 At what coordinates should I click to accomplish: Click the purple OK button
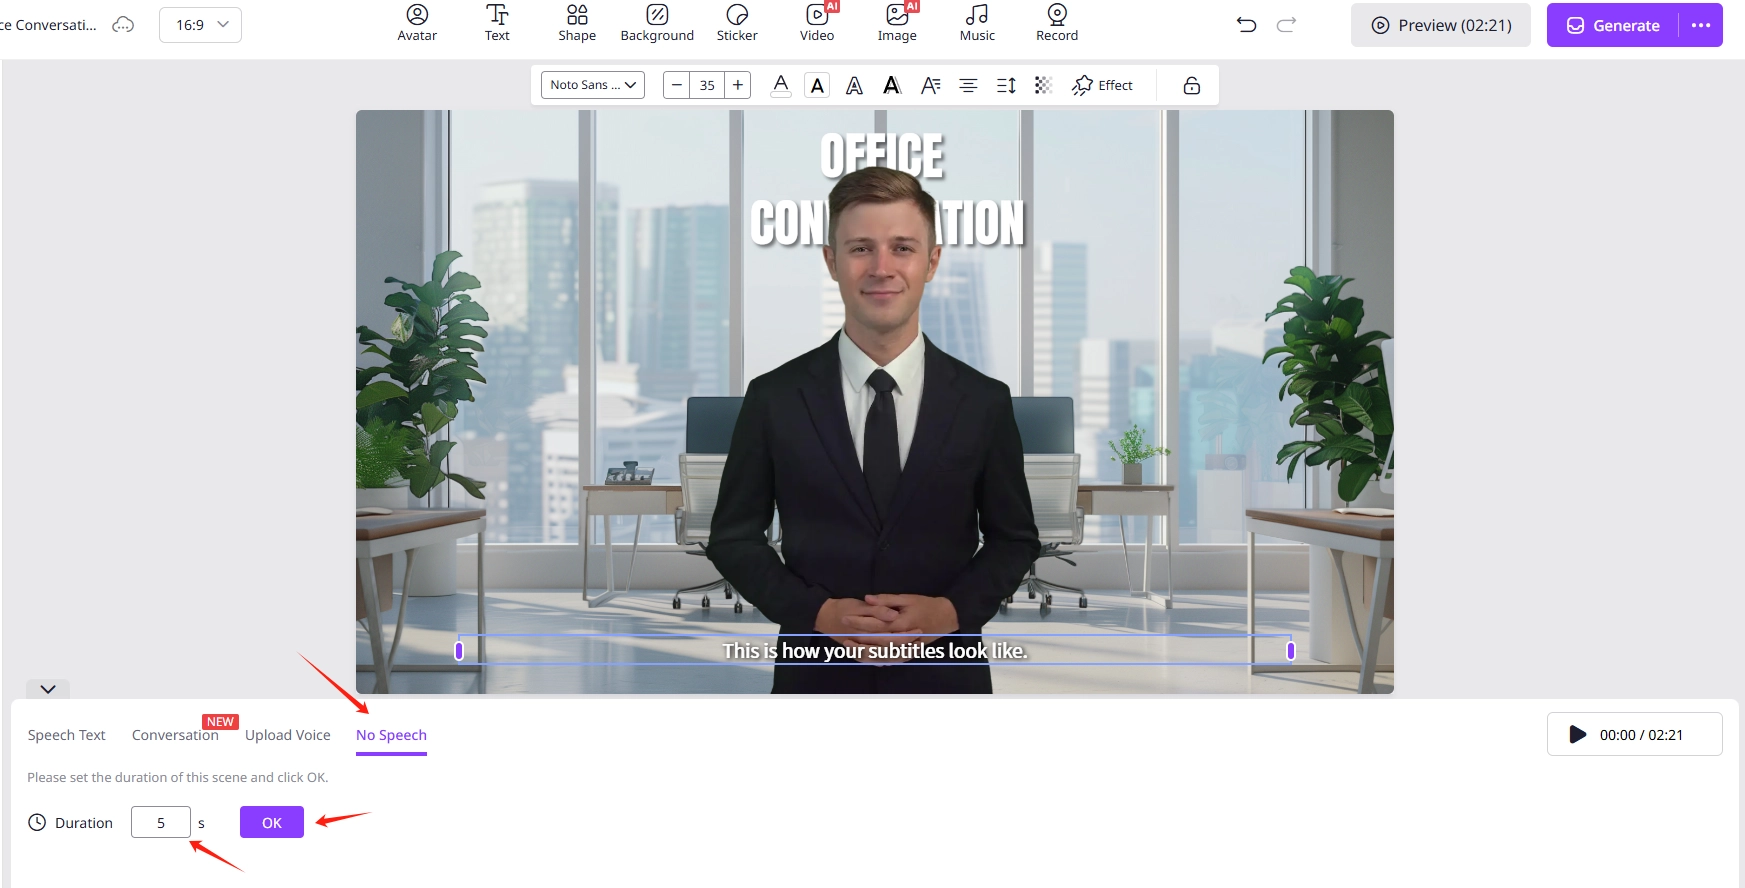click(x=272, y=823)
